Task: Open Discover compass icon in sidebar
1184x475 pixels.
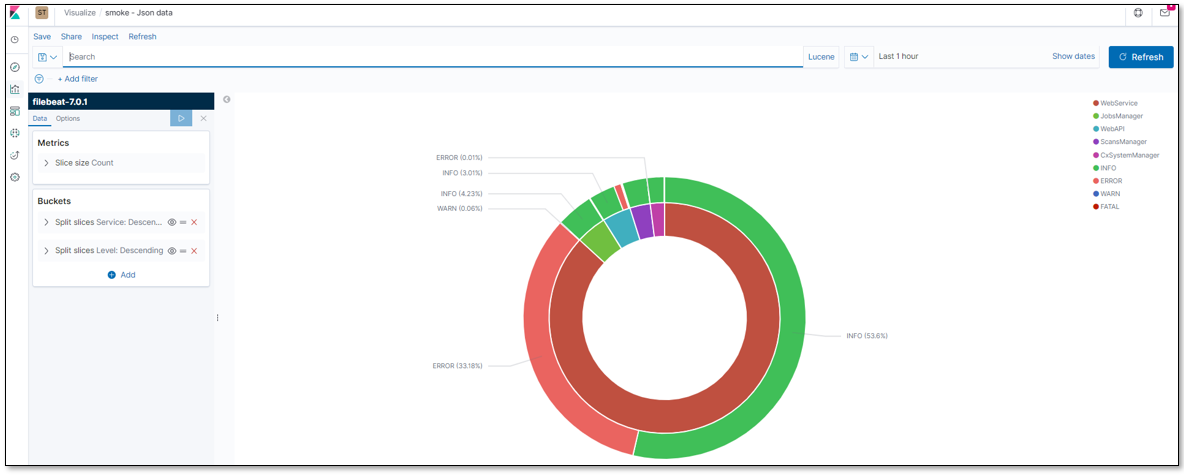Action: (14, 67)
